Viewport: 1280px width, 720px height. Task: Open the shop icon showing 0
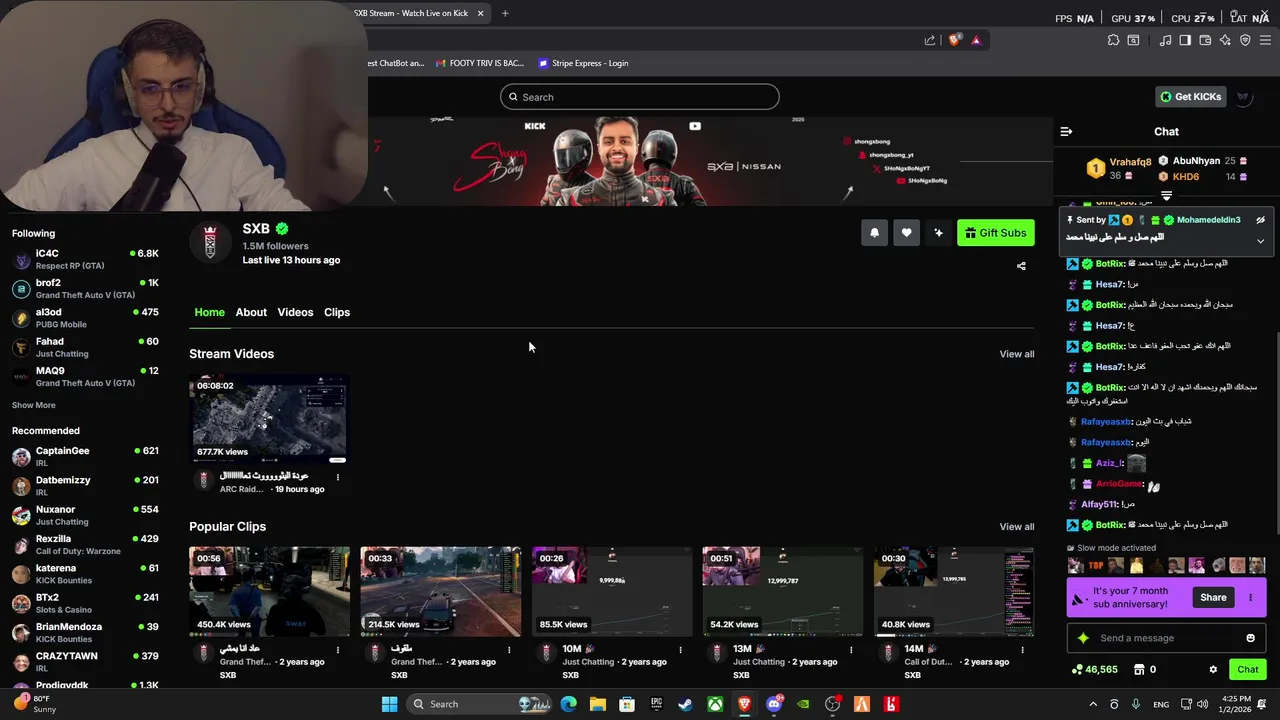tap(1138, 670)
